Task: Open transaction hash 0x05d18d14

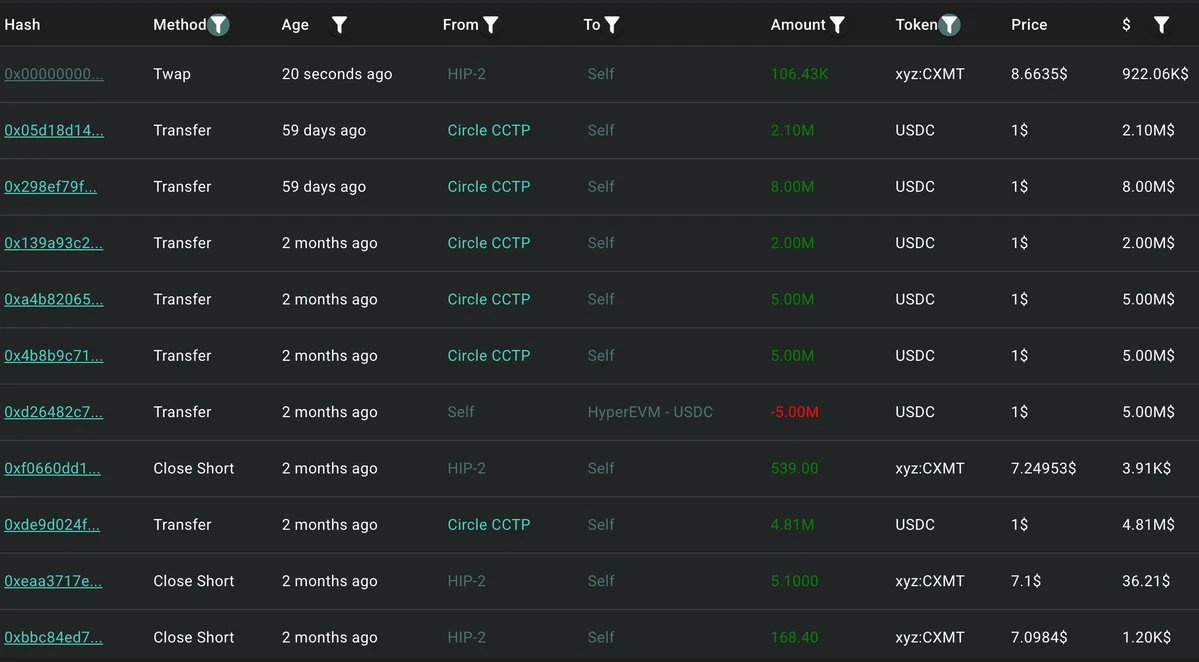Action: coord(54,130)
